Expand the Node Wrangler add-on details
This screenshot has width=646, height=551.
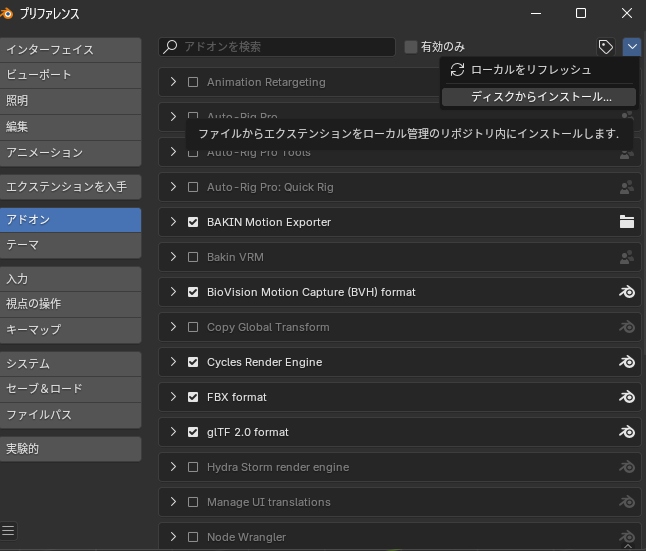(173, 537)
